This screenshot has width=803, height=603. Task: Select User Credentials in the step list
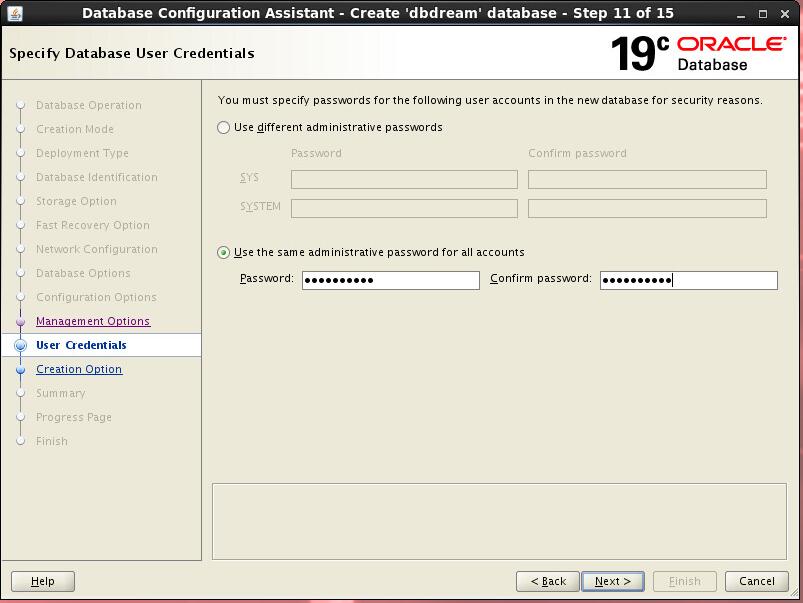click(x=81, y=345)
